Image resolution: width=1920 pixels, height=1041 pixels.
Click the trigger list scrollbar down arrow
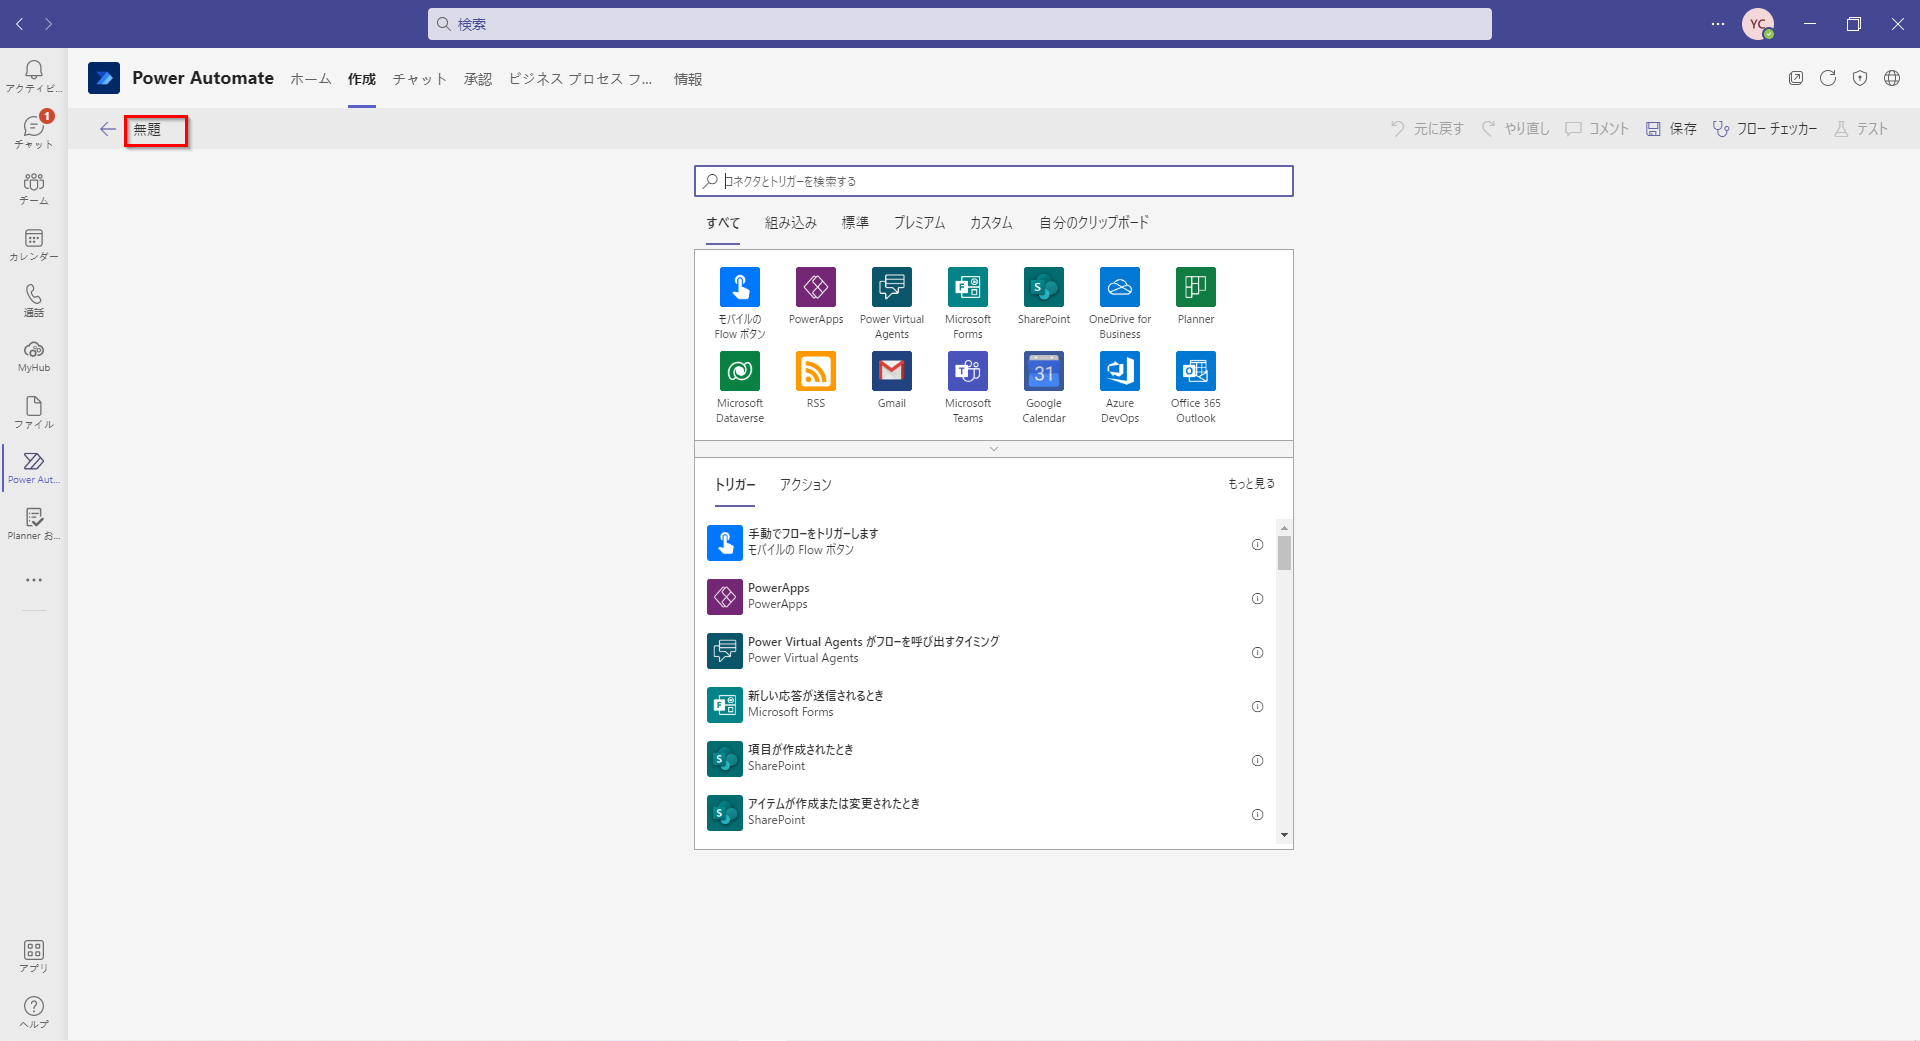tap(1284, 835)
